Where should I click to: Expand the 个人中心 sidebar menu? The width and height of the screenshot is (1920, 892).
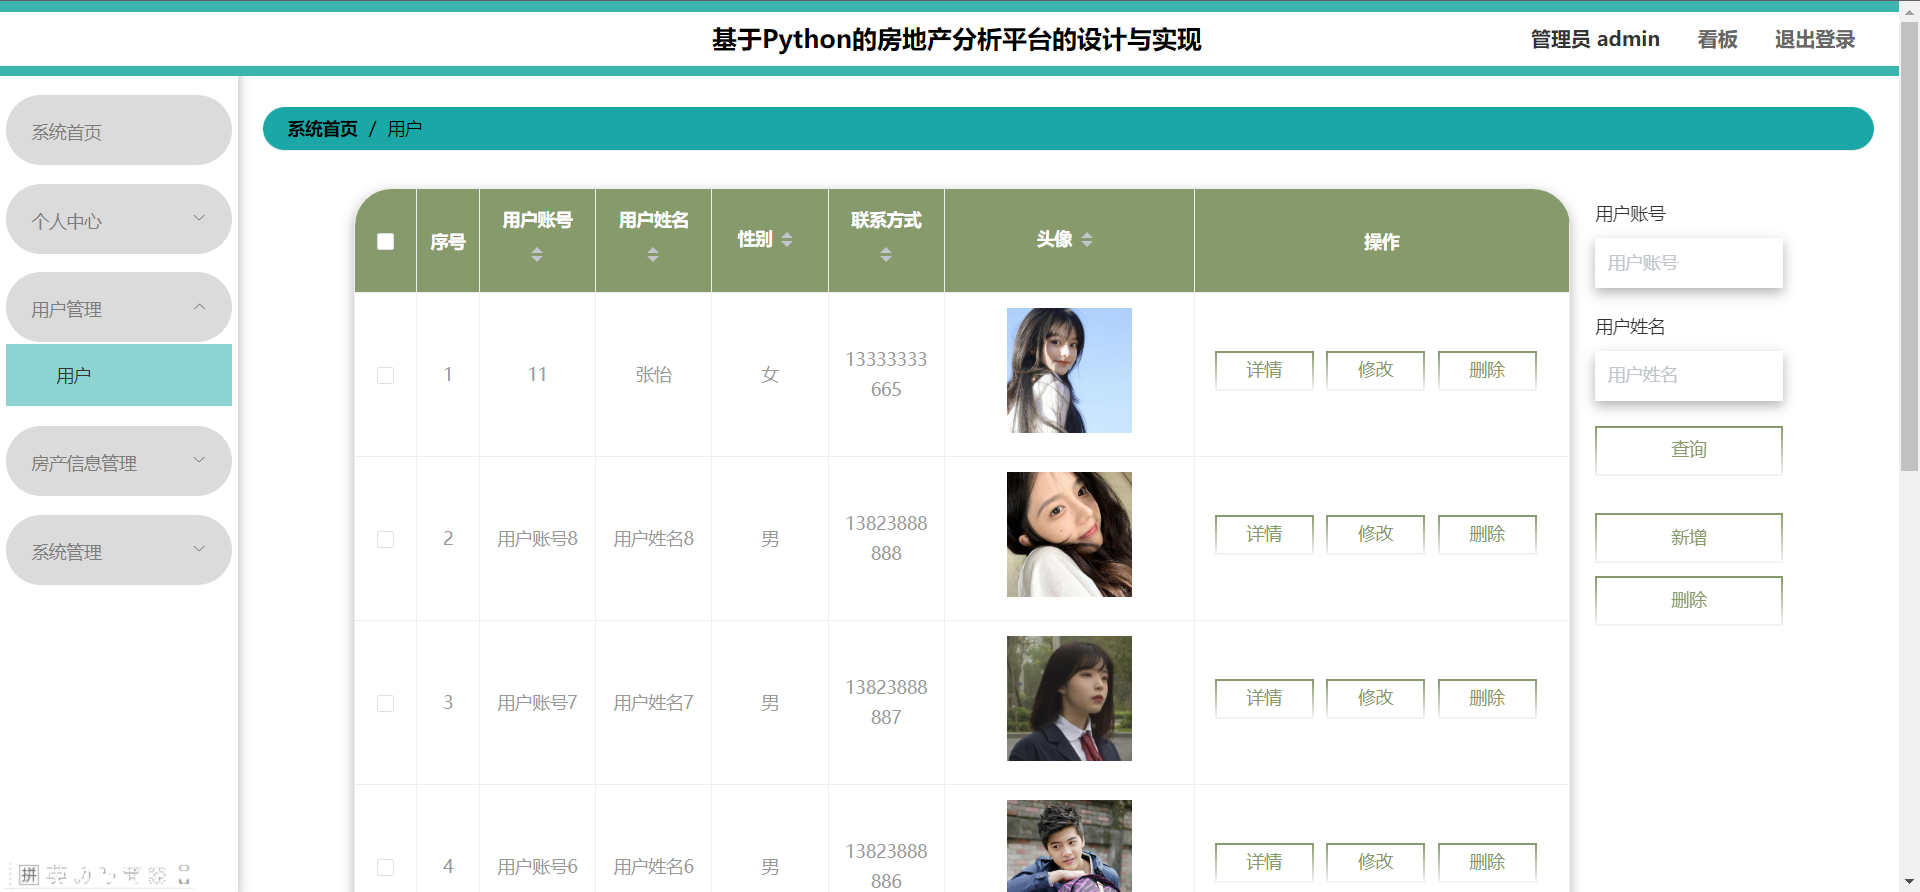pyautogui.click(x=119, y=219)
